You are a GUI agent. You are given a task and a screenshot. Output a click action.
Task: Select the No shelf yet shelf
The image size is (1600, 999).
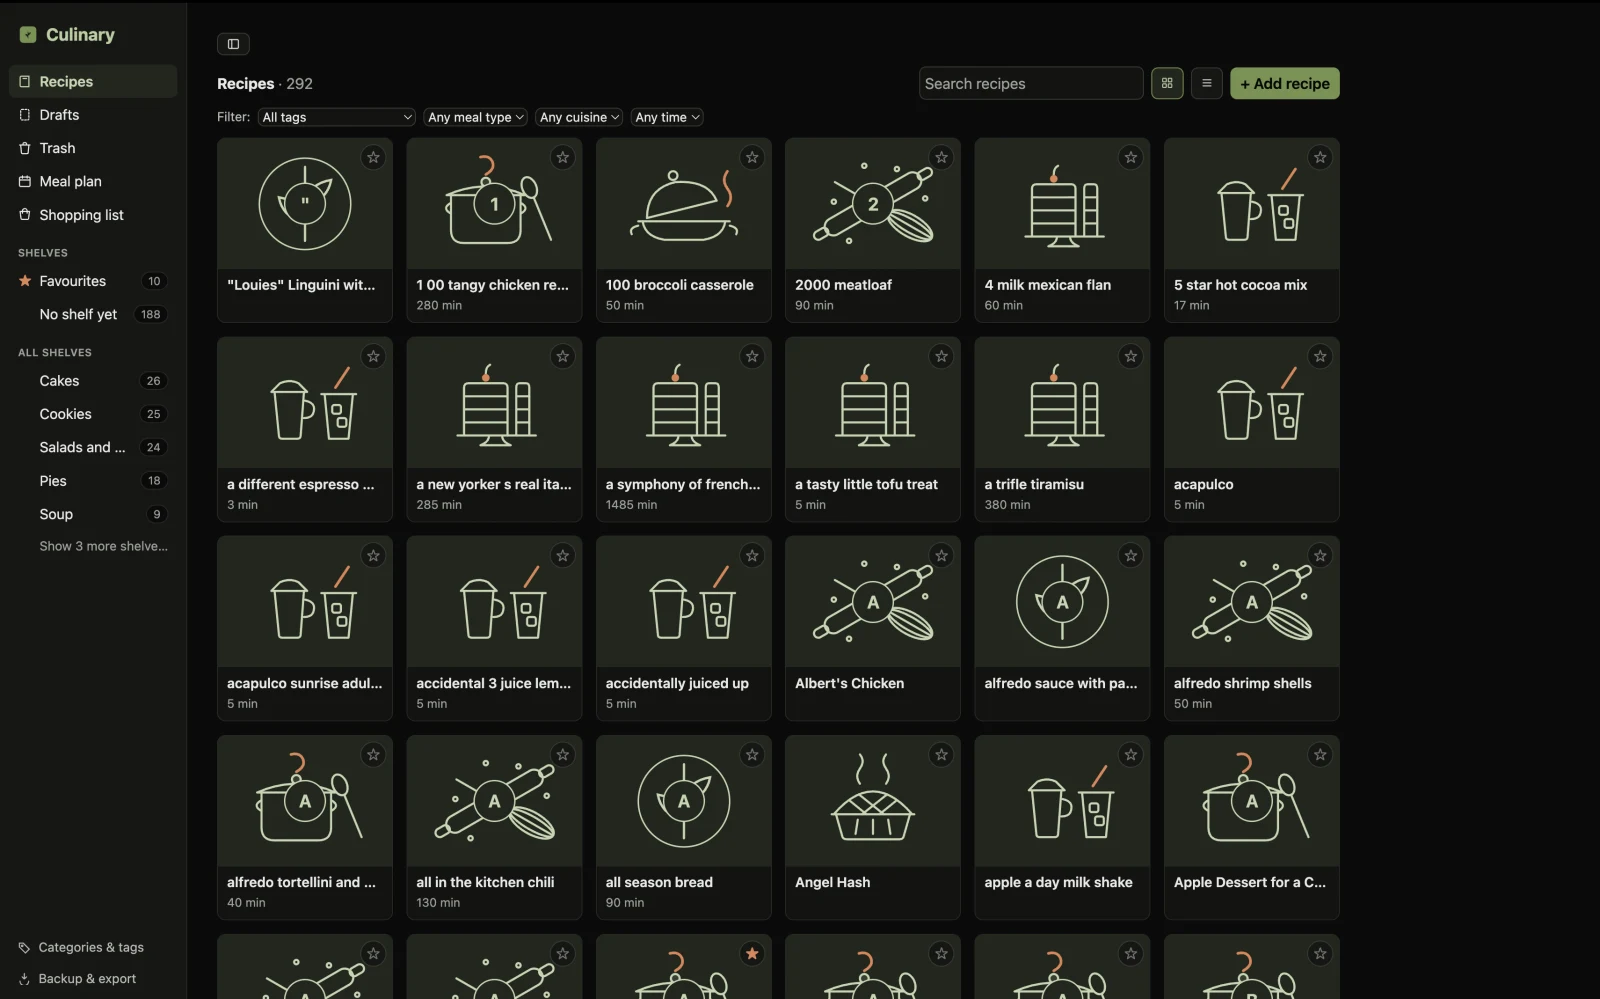(93, 314)
